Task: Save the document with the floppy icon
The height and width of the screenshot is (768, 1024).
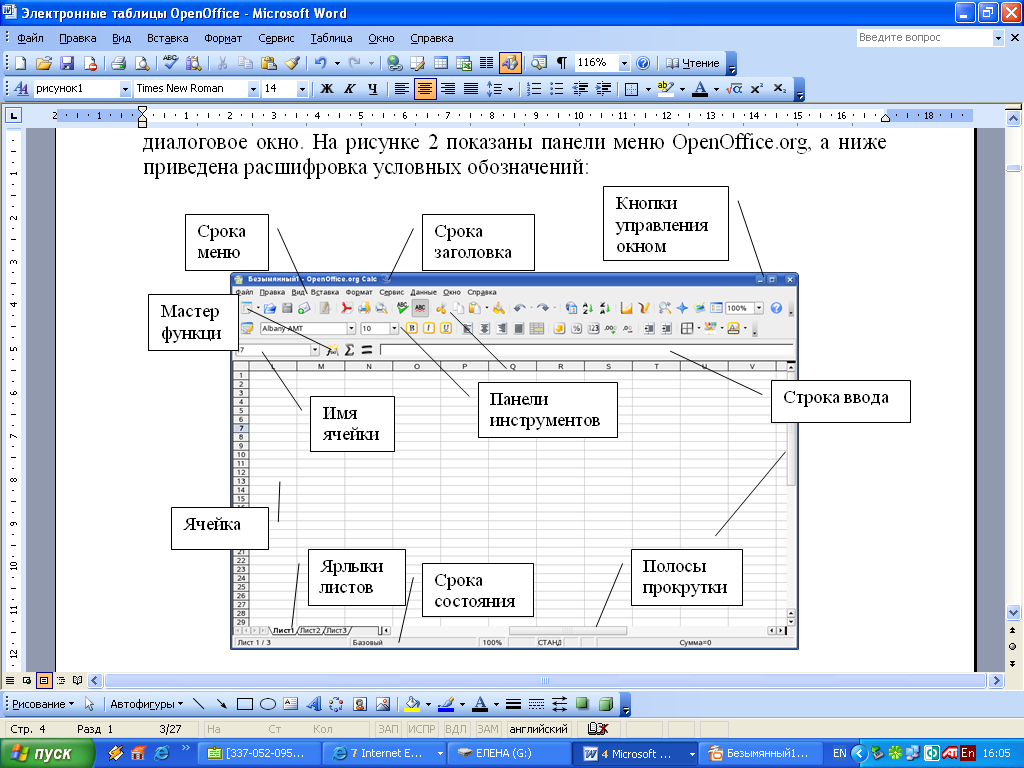Action: [x=67, y=63]
